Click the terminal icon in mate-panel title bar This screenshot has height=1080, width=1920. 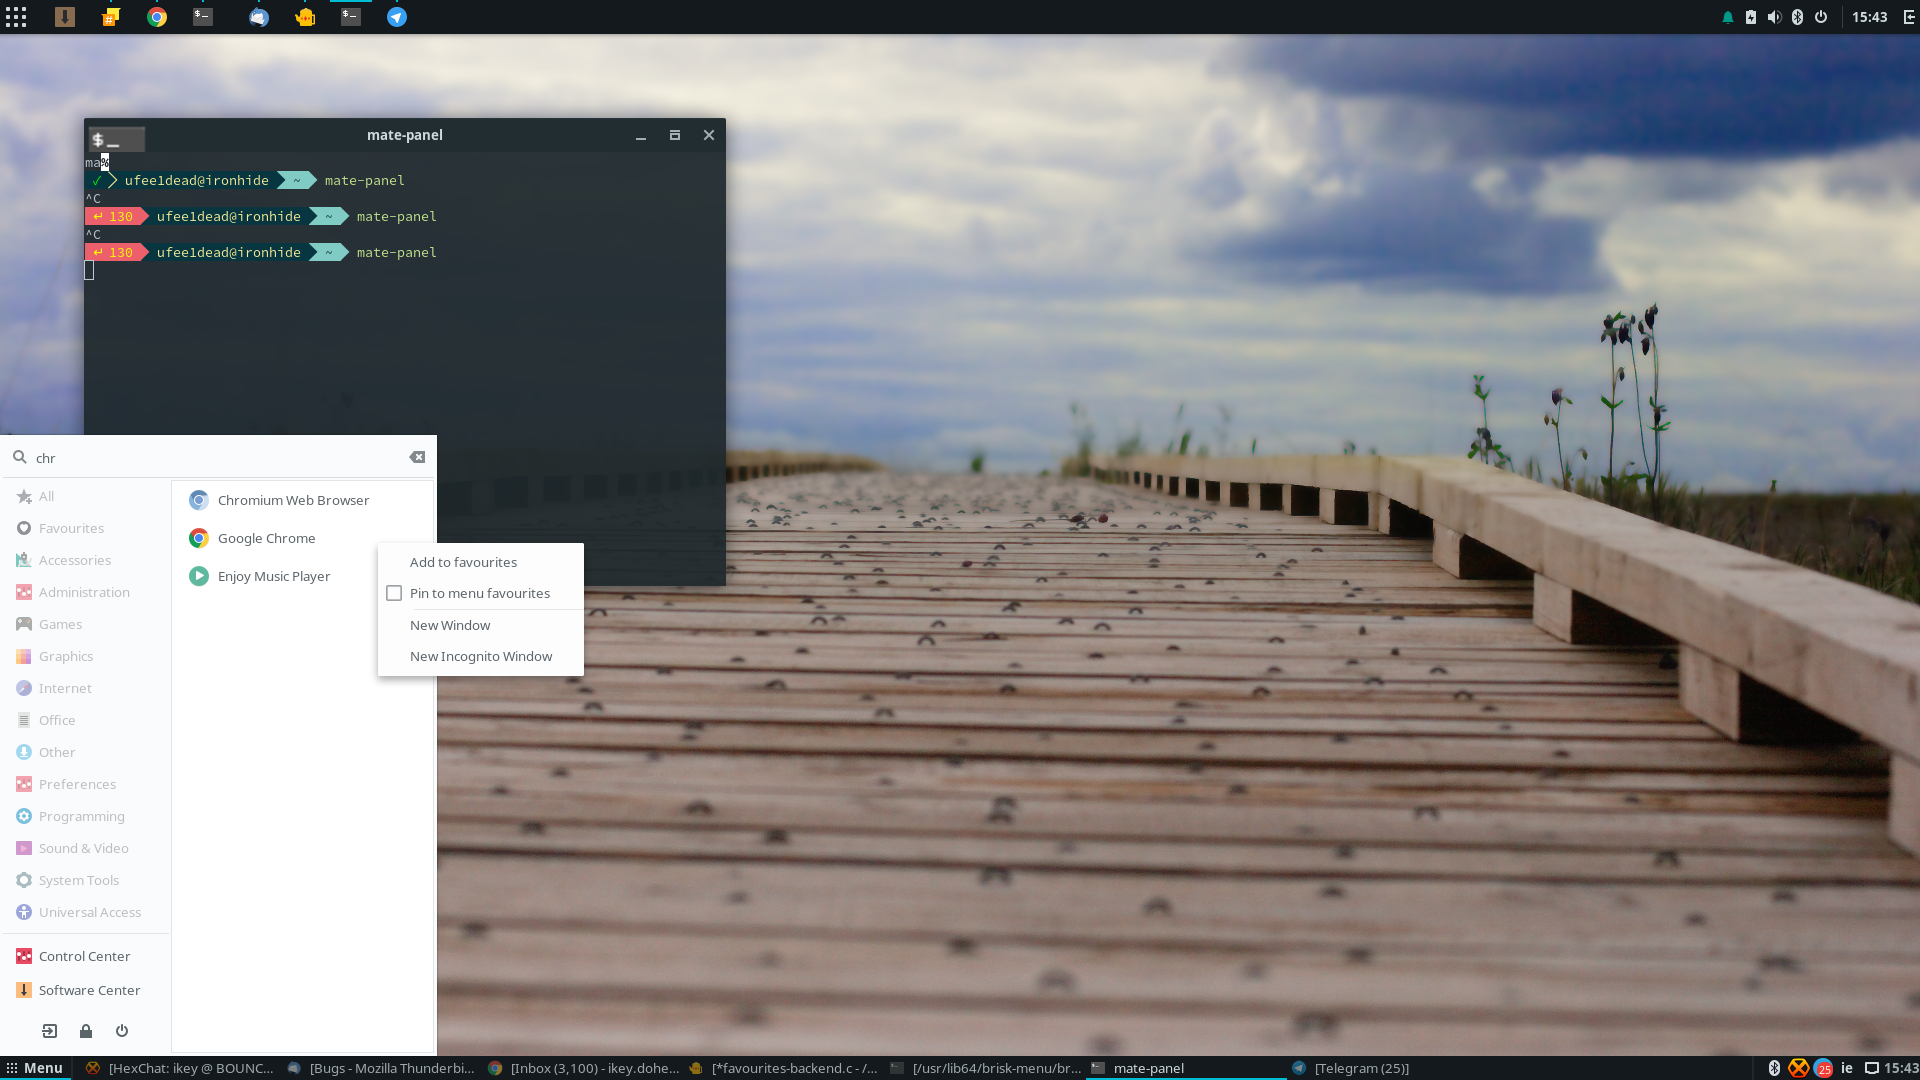117,138
